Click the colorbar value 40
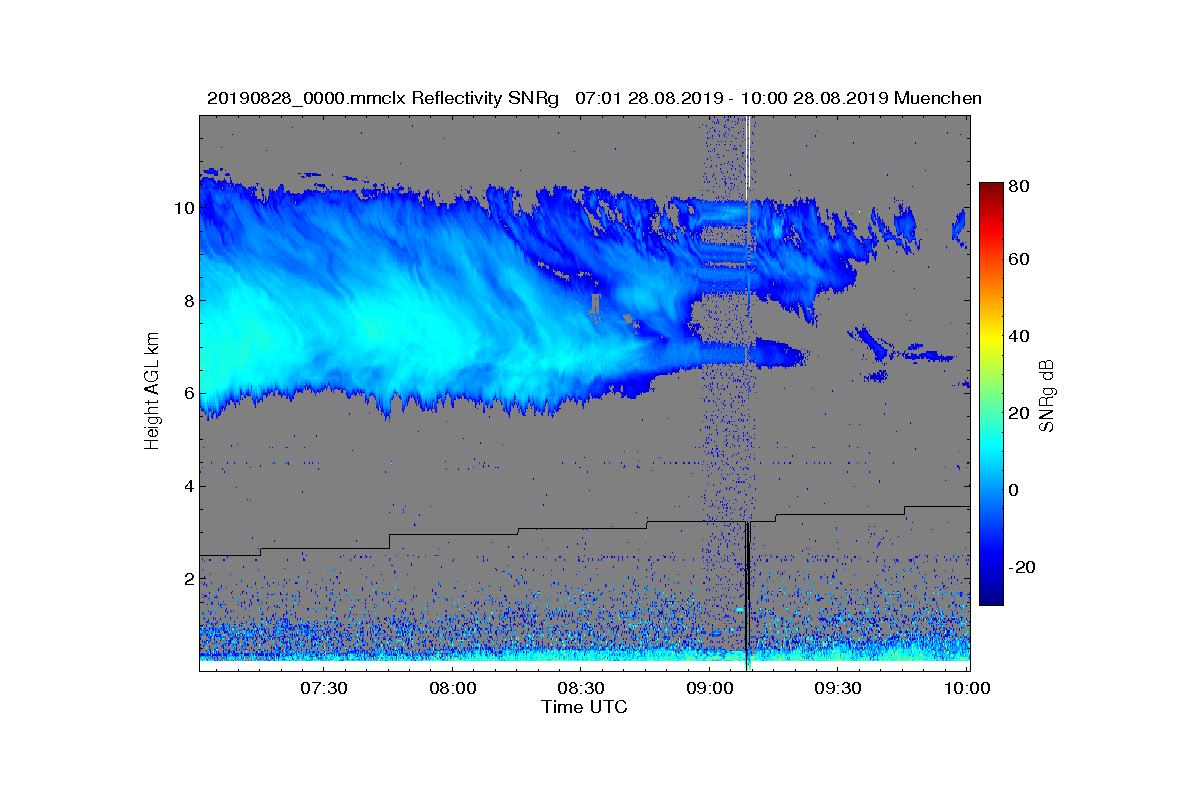 coord(1021,337)
